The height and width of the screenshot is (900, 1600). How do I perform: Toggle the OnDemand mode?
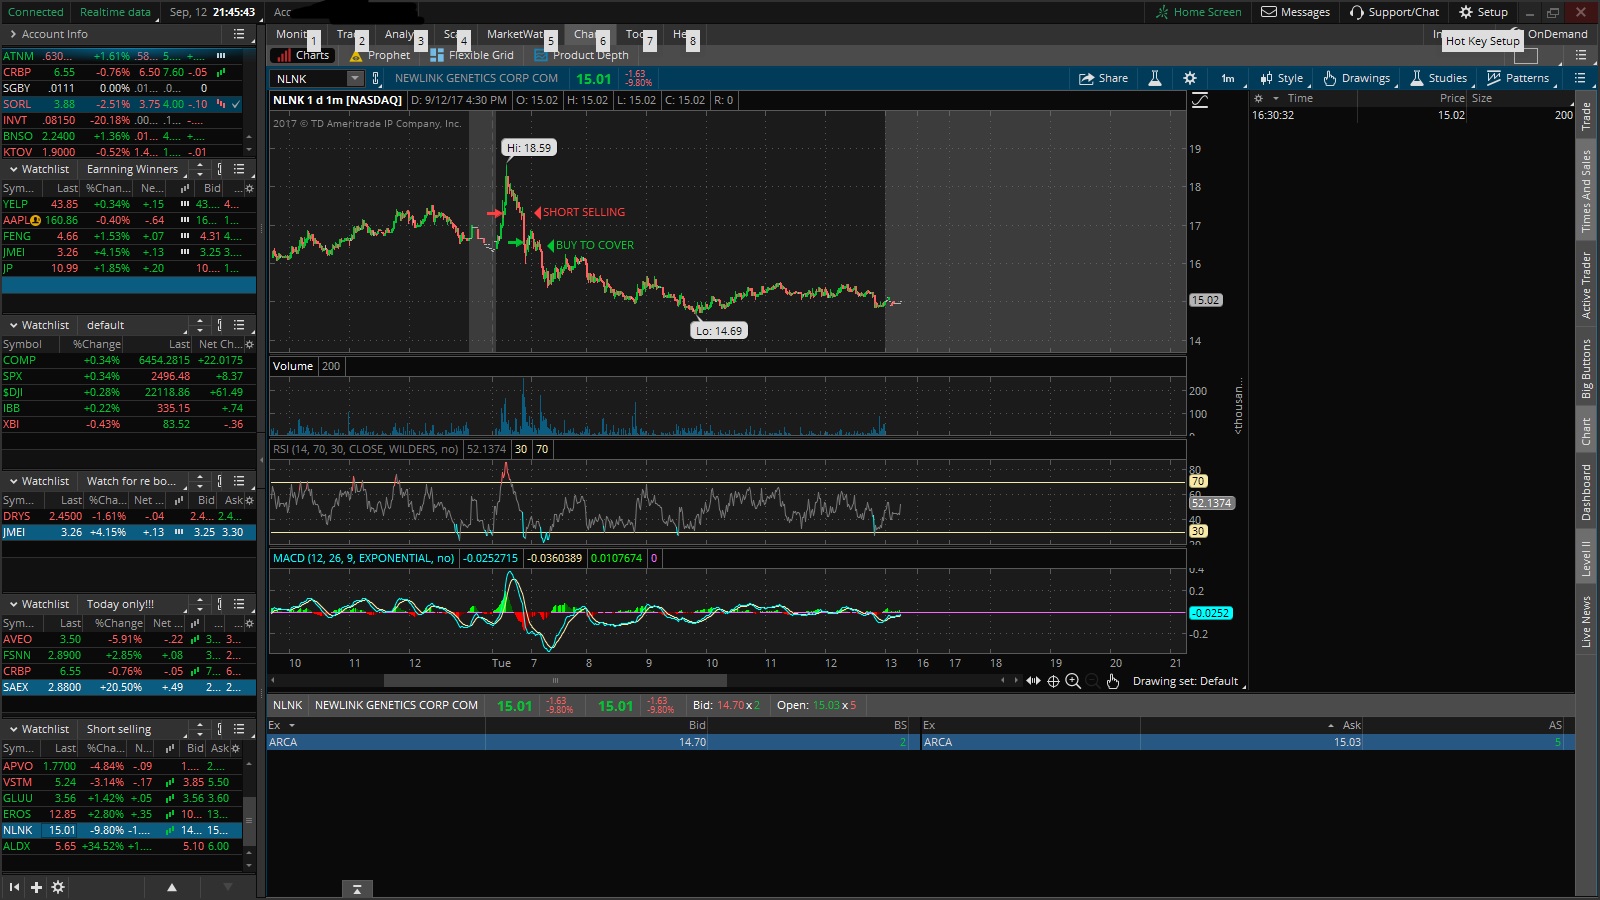pyautogui.click(x=1556, y=34)
